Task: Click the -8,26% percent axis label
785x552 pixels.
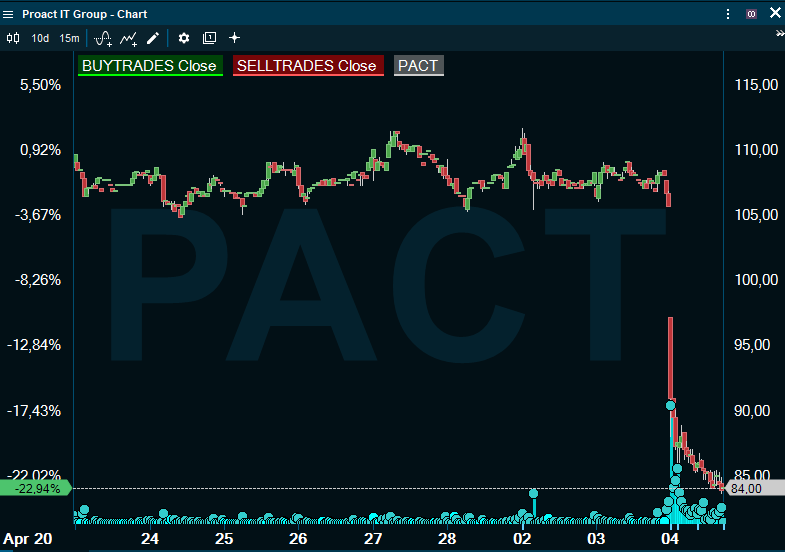Action: (x=38, y=280)
